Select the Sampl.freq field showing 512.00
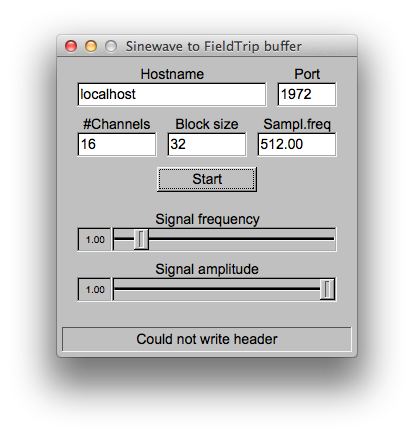414x436 pixels. (297, 144)
